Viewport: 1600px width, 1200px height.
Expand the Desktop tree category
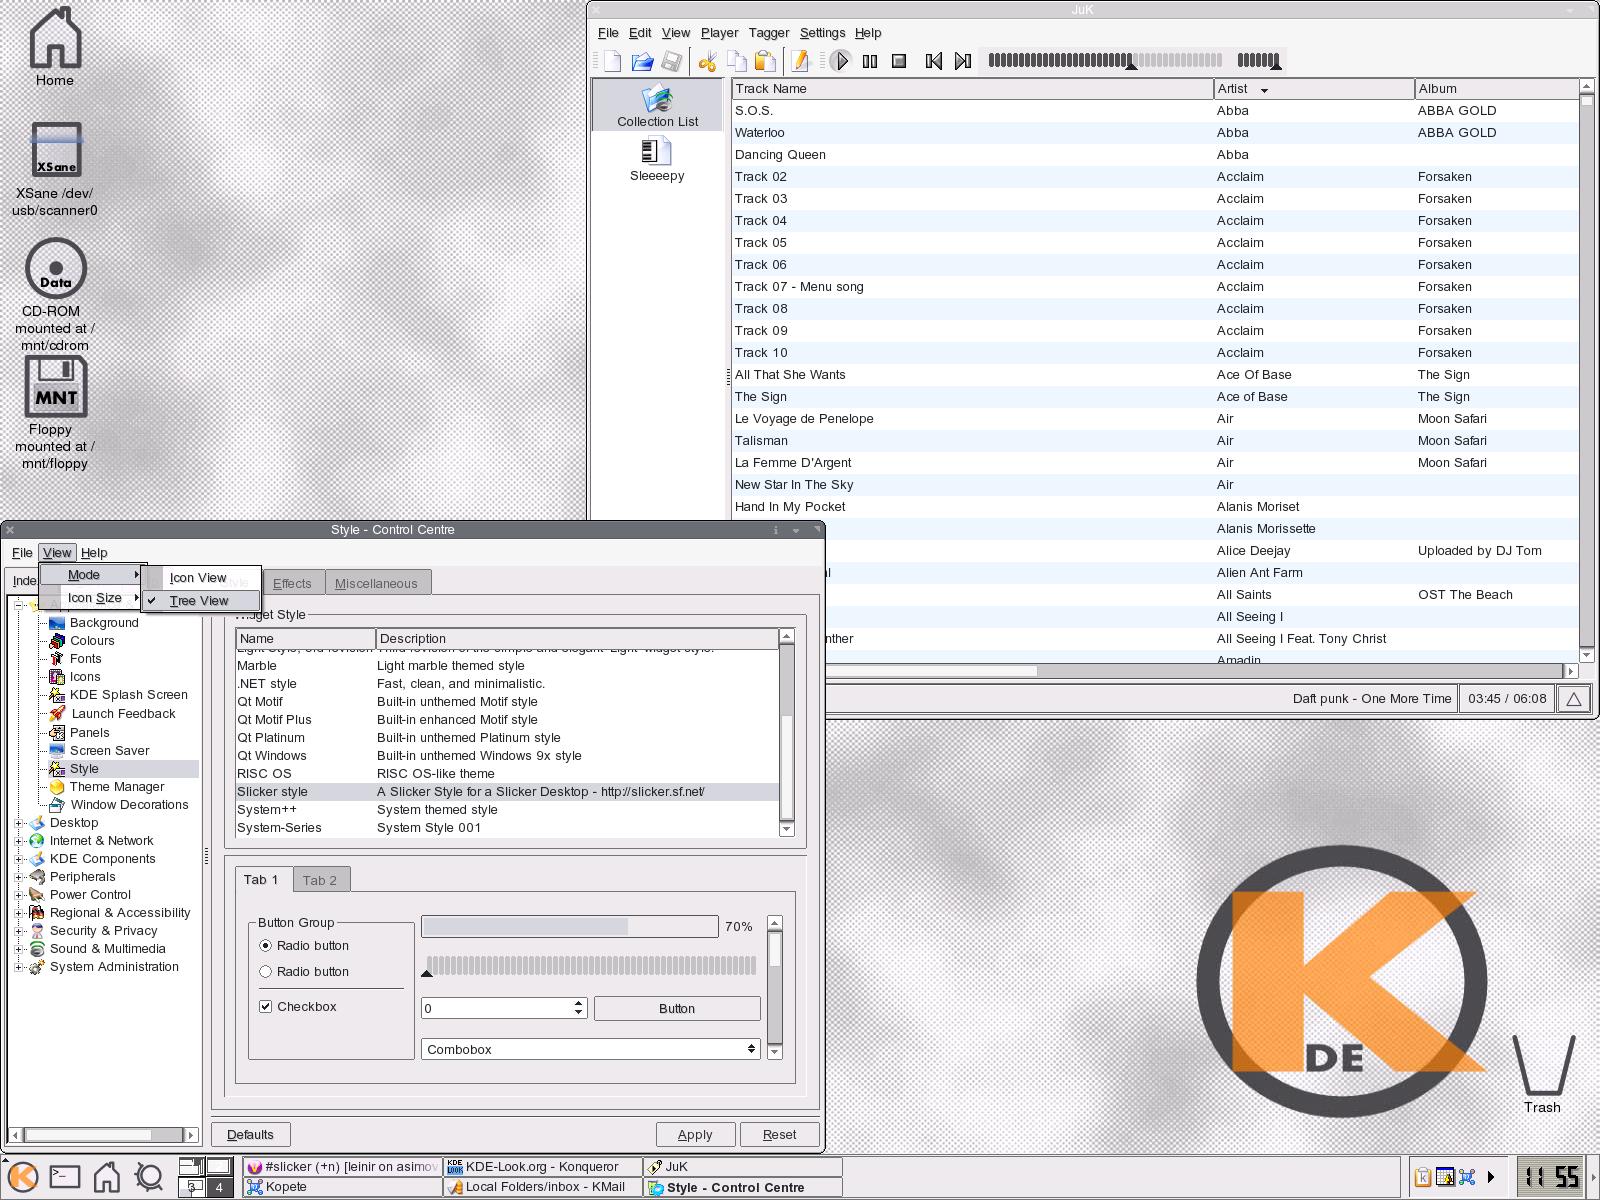pyautogui.click(x=19, y=823)
